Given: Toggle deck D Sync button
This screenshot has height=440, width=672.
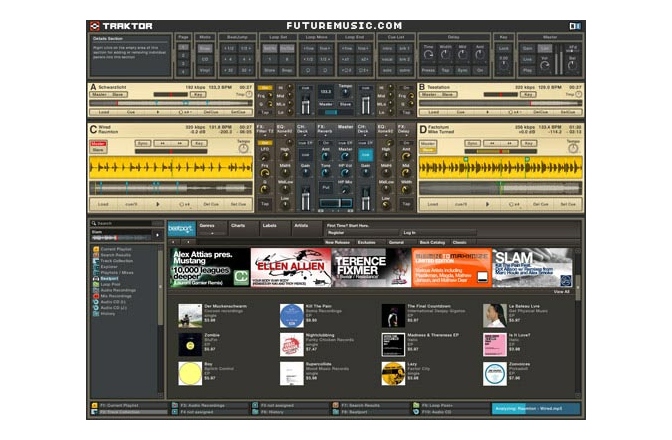Looking at the screenshot, I should point(472,143).
